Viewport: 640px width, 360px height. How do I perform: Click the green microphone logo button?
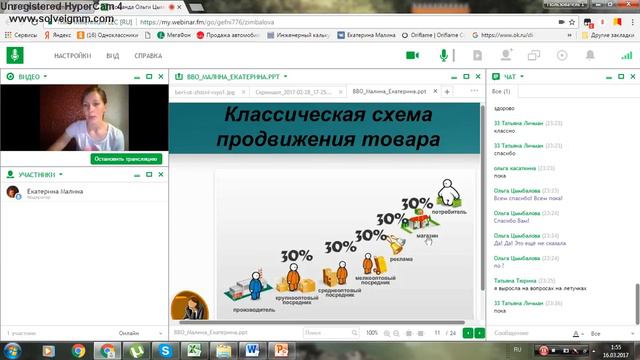pos(15,55)
